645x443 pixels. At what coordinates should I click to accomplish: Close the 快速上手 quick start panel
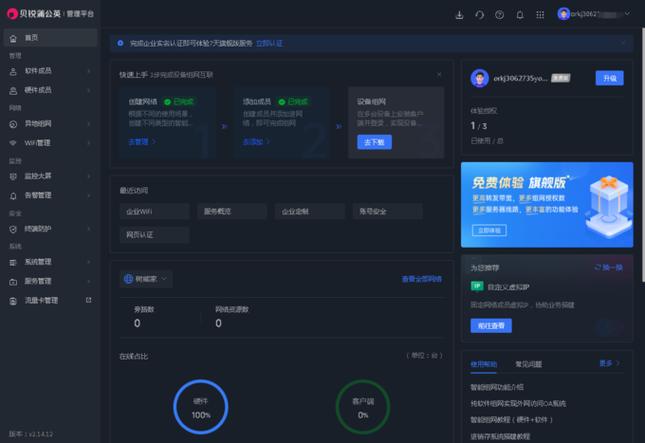(x=439, y=74)
